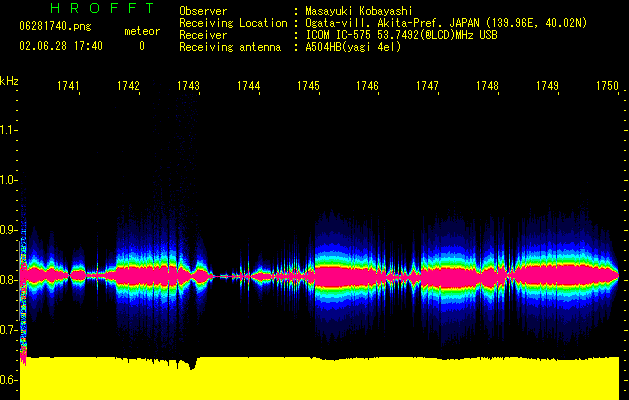629x400 pixels.
Task: Click the kHz axis unit label
Action: pyautogui.click(x=9, y=81)
